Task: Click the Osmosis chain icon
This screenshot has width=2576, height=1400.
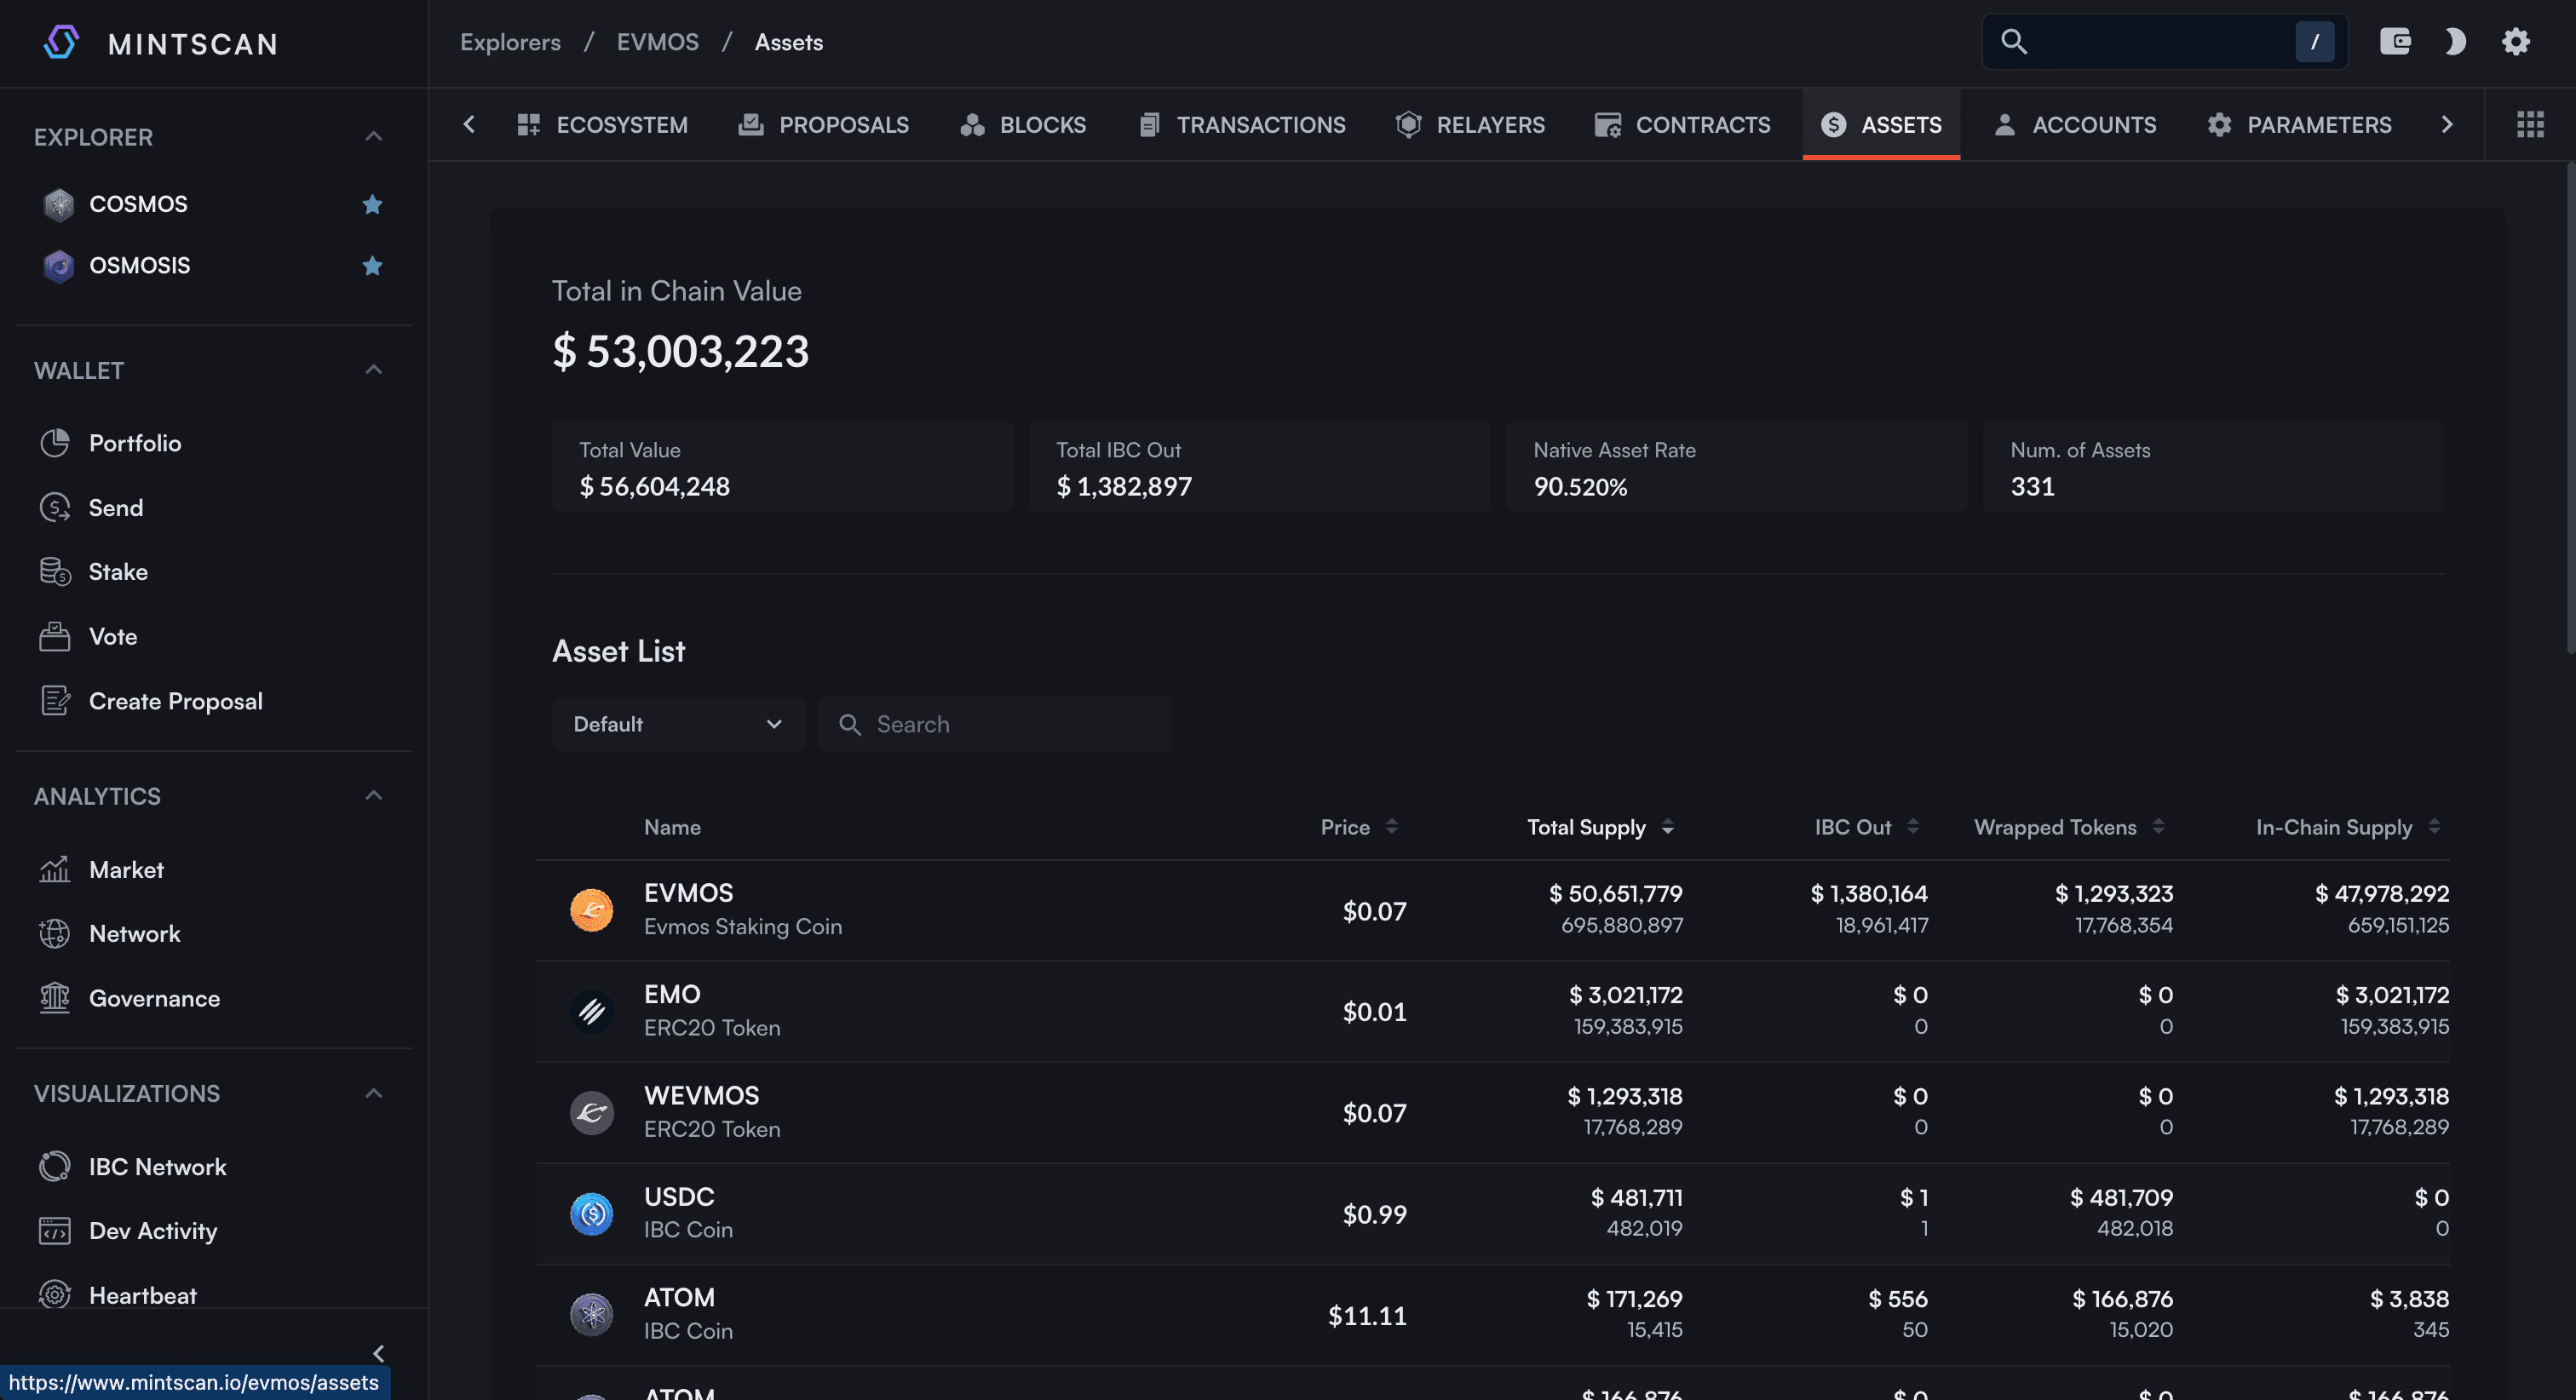Action: coord(59,266)
